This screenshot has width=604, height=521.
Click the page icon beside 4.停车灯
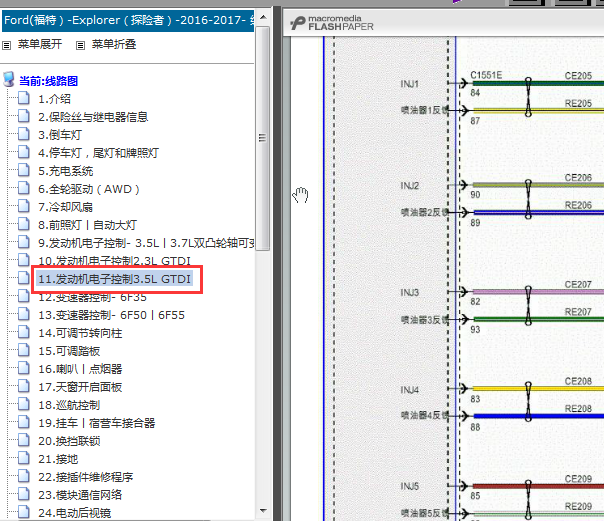[x=23, y=152]
